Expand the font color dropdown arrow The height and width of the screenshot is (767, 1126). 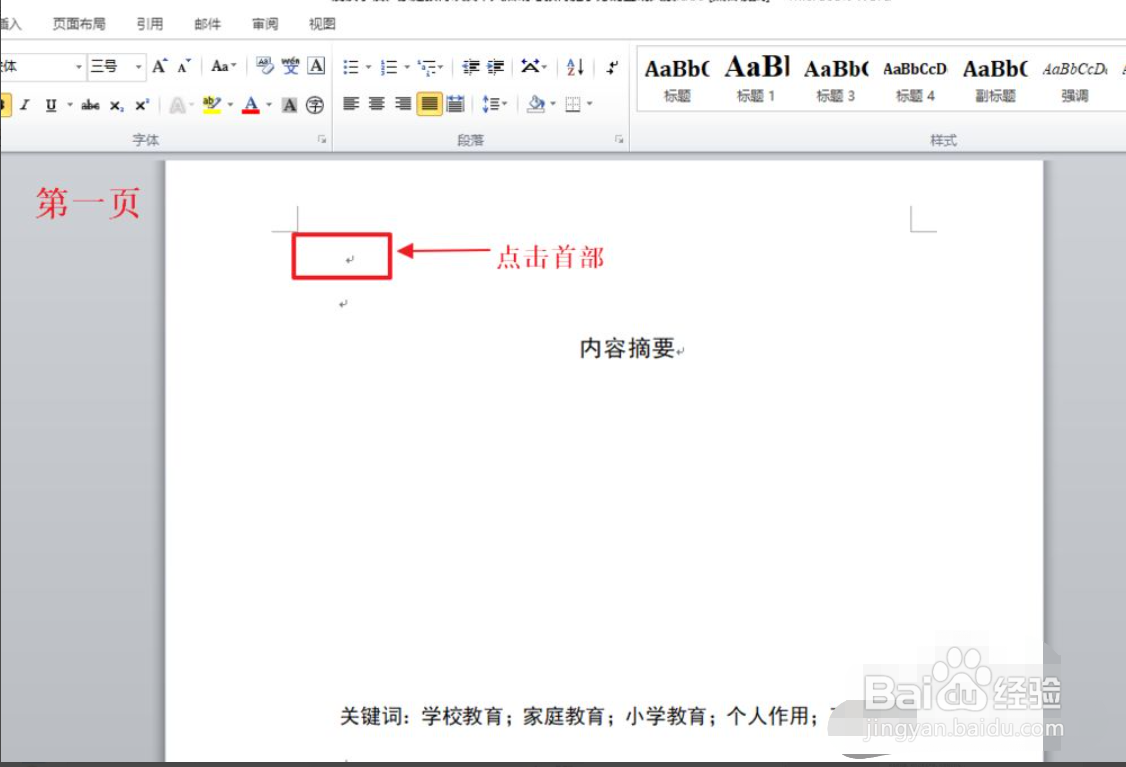[269, 105]
